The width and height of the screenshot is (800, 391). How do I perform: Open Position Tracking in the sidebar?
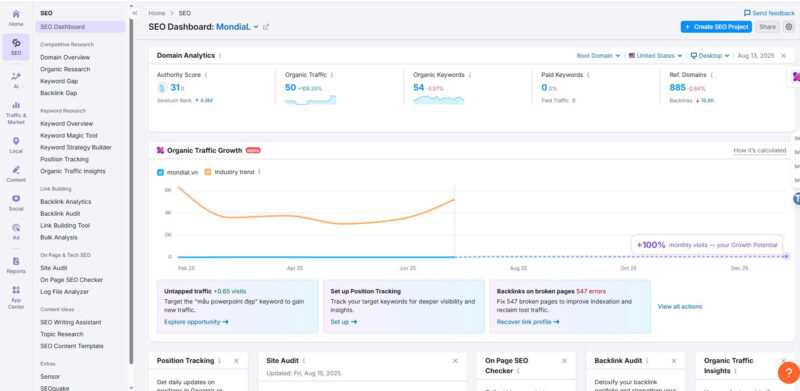point(64,159)
